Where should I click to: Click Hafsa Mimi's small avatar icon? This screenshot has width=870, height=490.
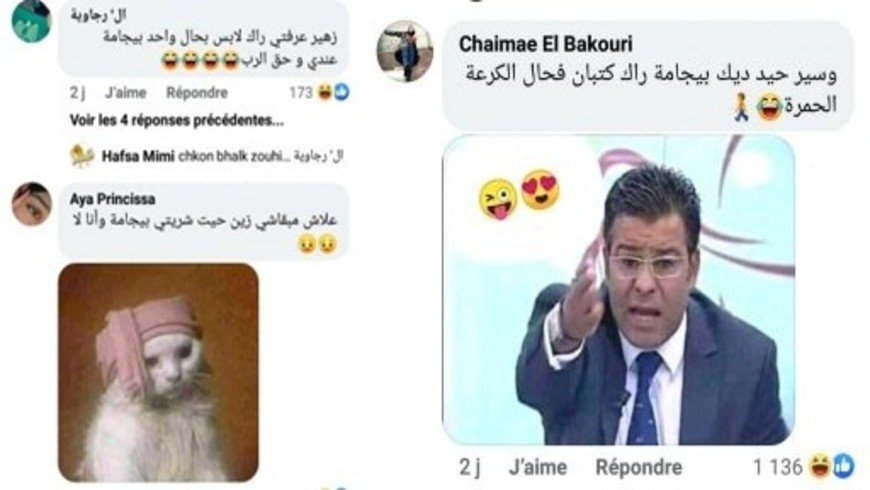(x=82, y=156)
